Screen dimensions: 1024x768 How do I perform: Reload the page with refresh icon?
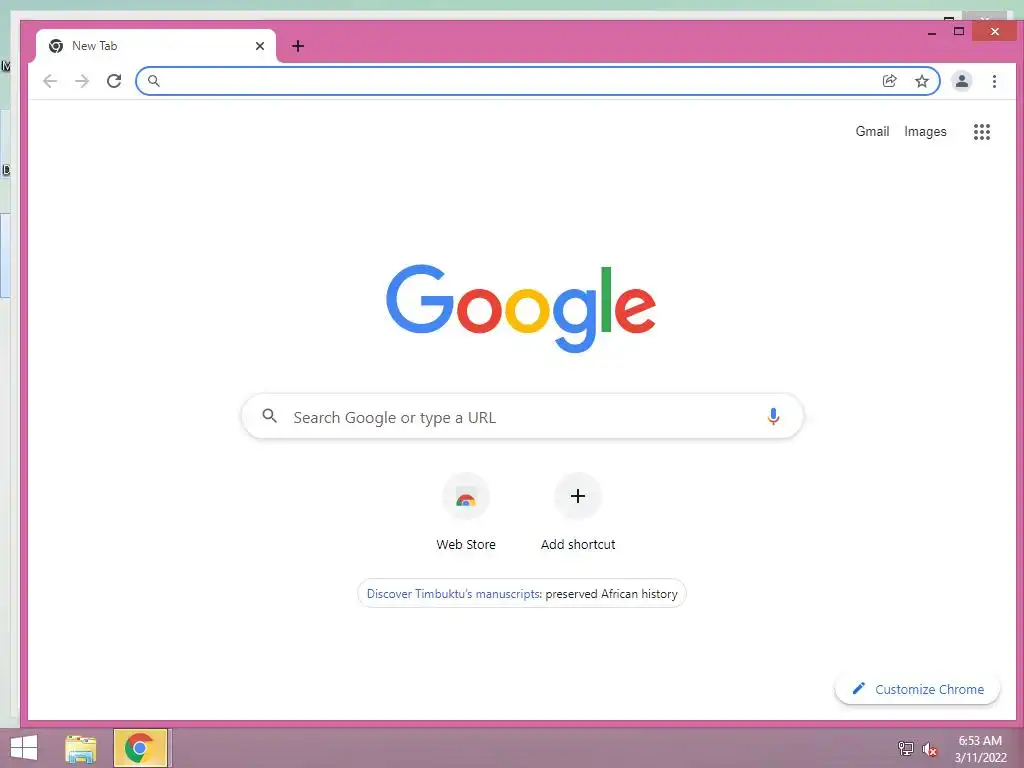(114, 81)
